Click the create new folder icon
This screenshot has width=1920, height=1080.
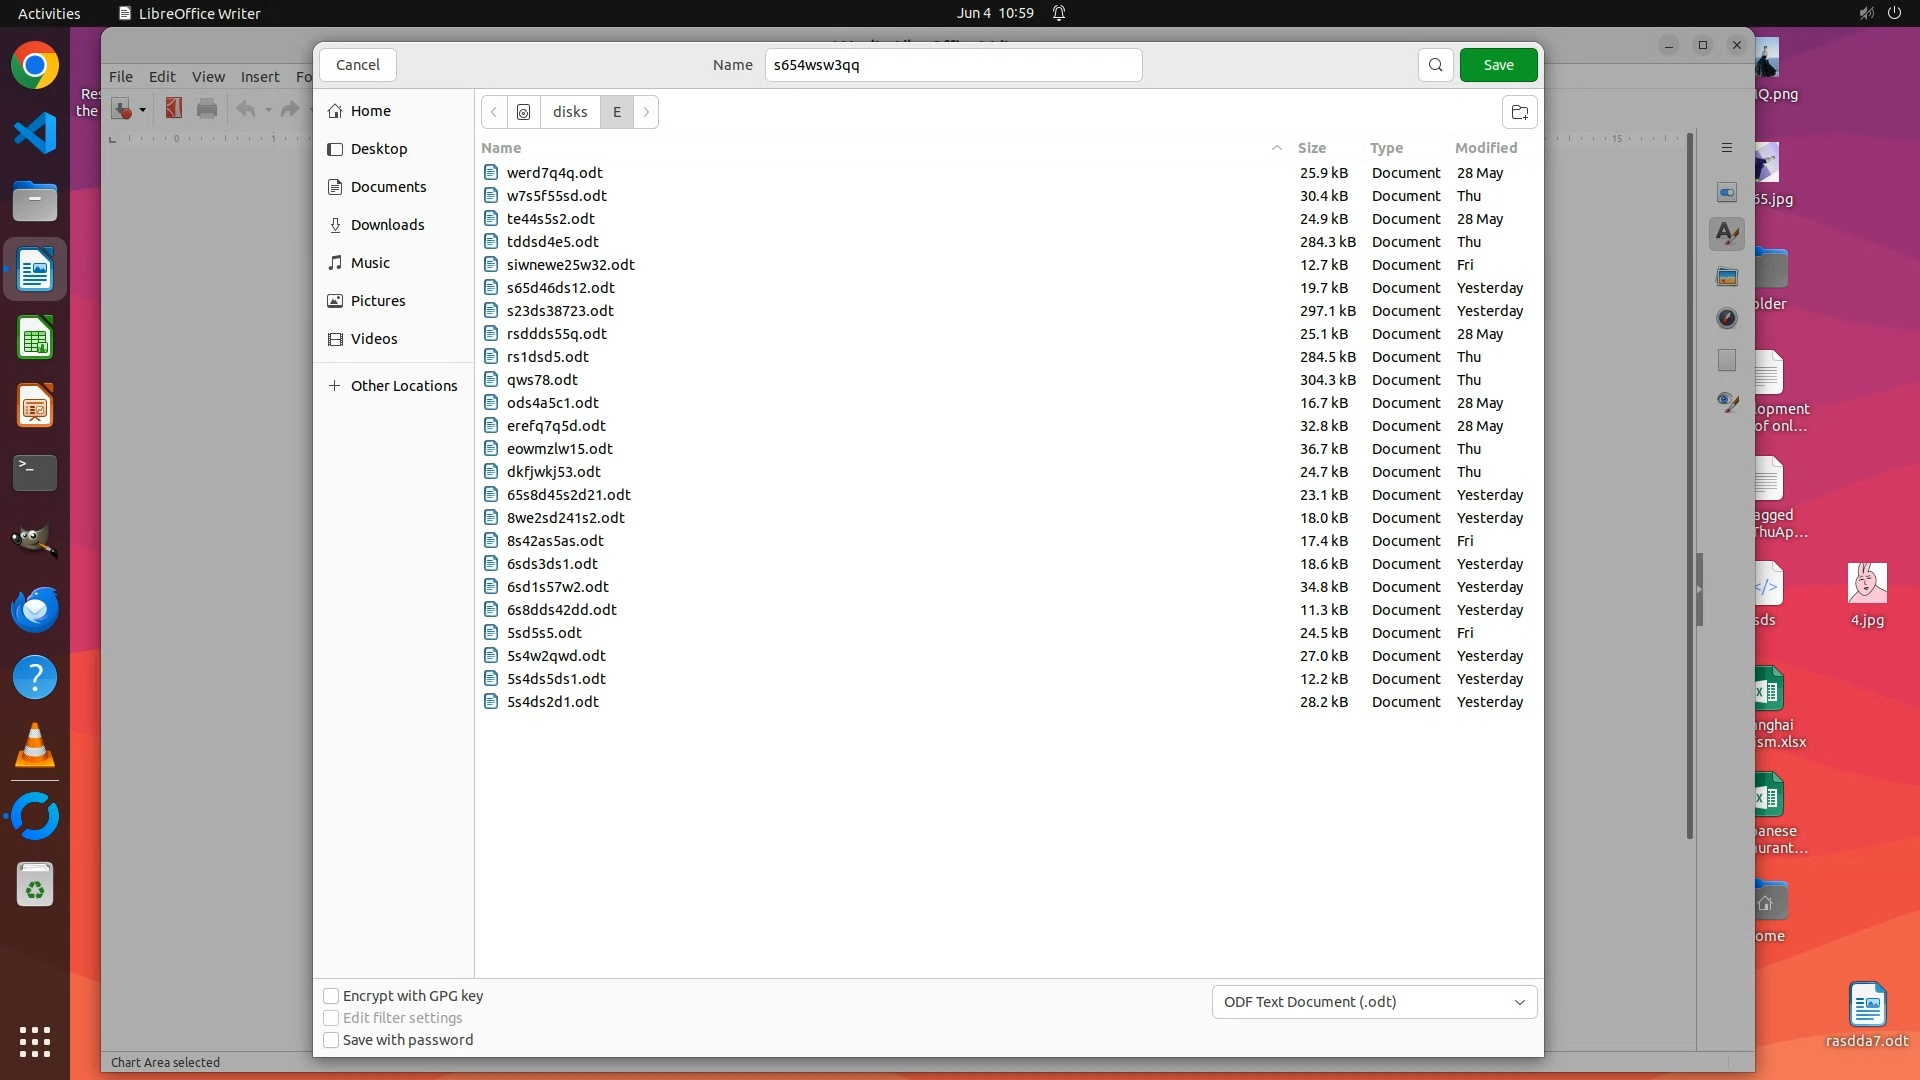point(1519,112)
